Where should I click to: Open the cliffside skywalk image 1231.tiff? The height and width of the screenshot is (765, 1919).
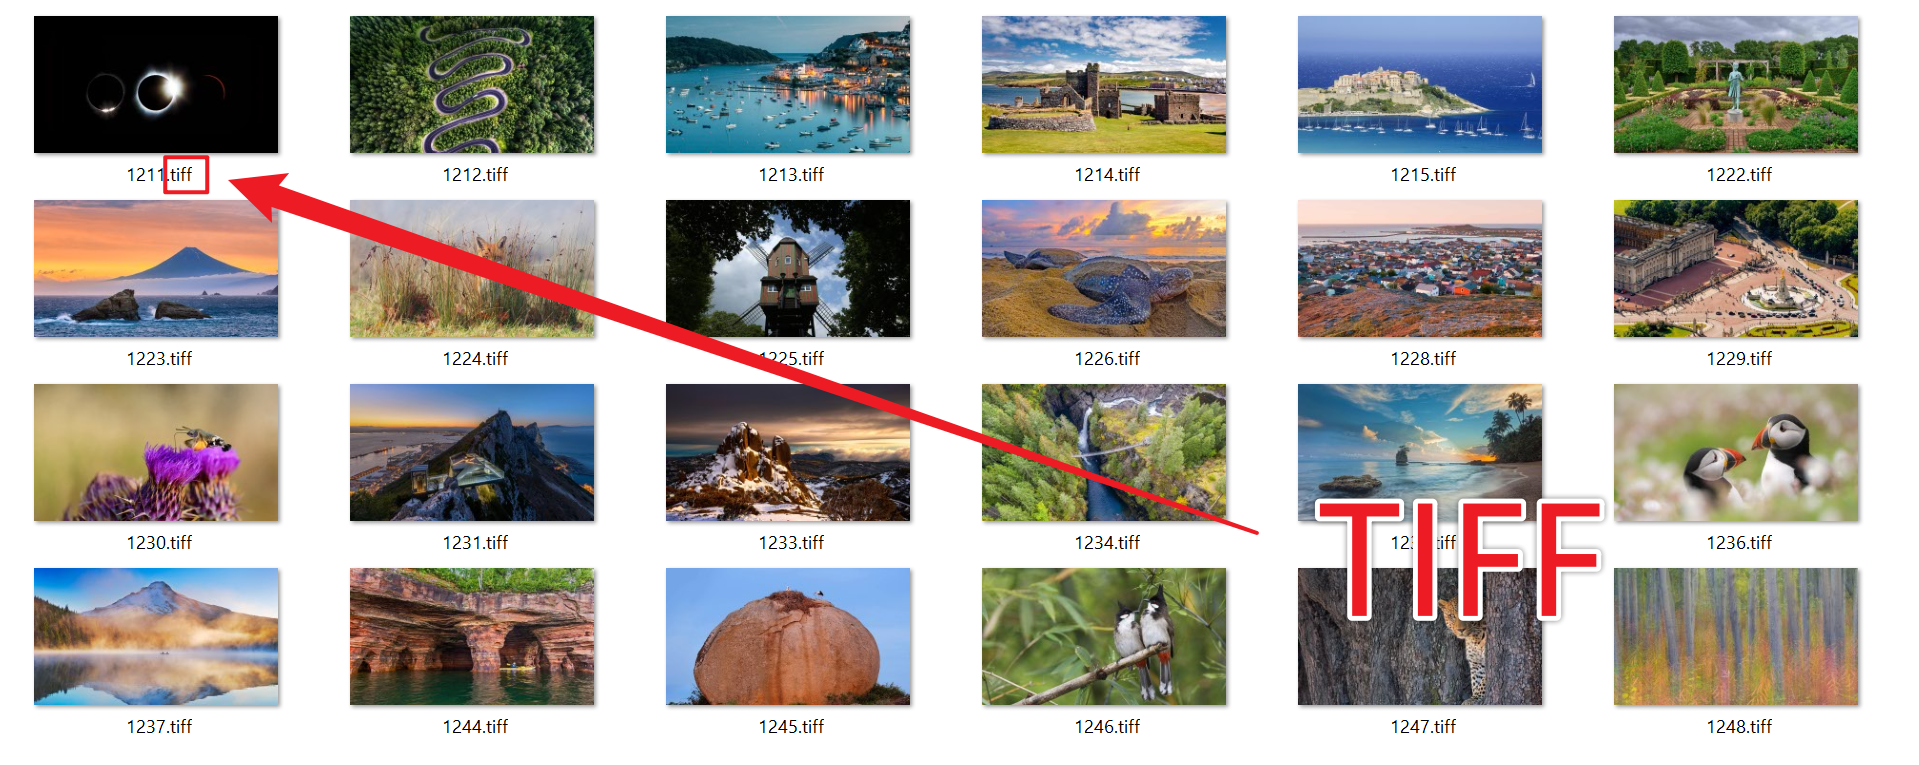(472, 452)
